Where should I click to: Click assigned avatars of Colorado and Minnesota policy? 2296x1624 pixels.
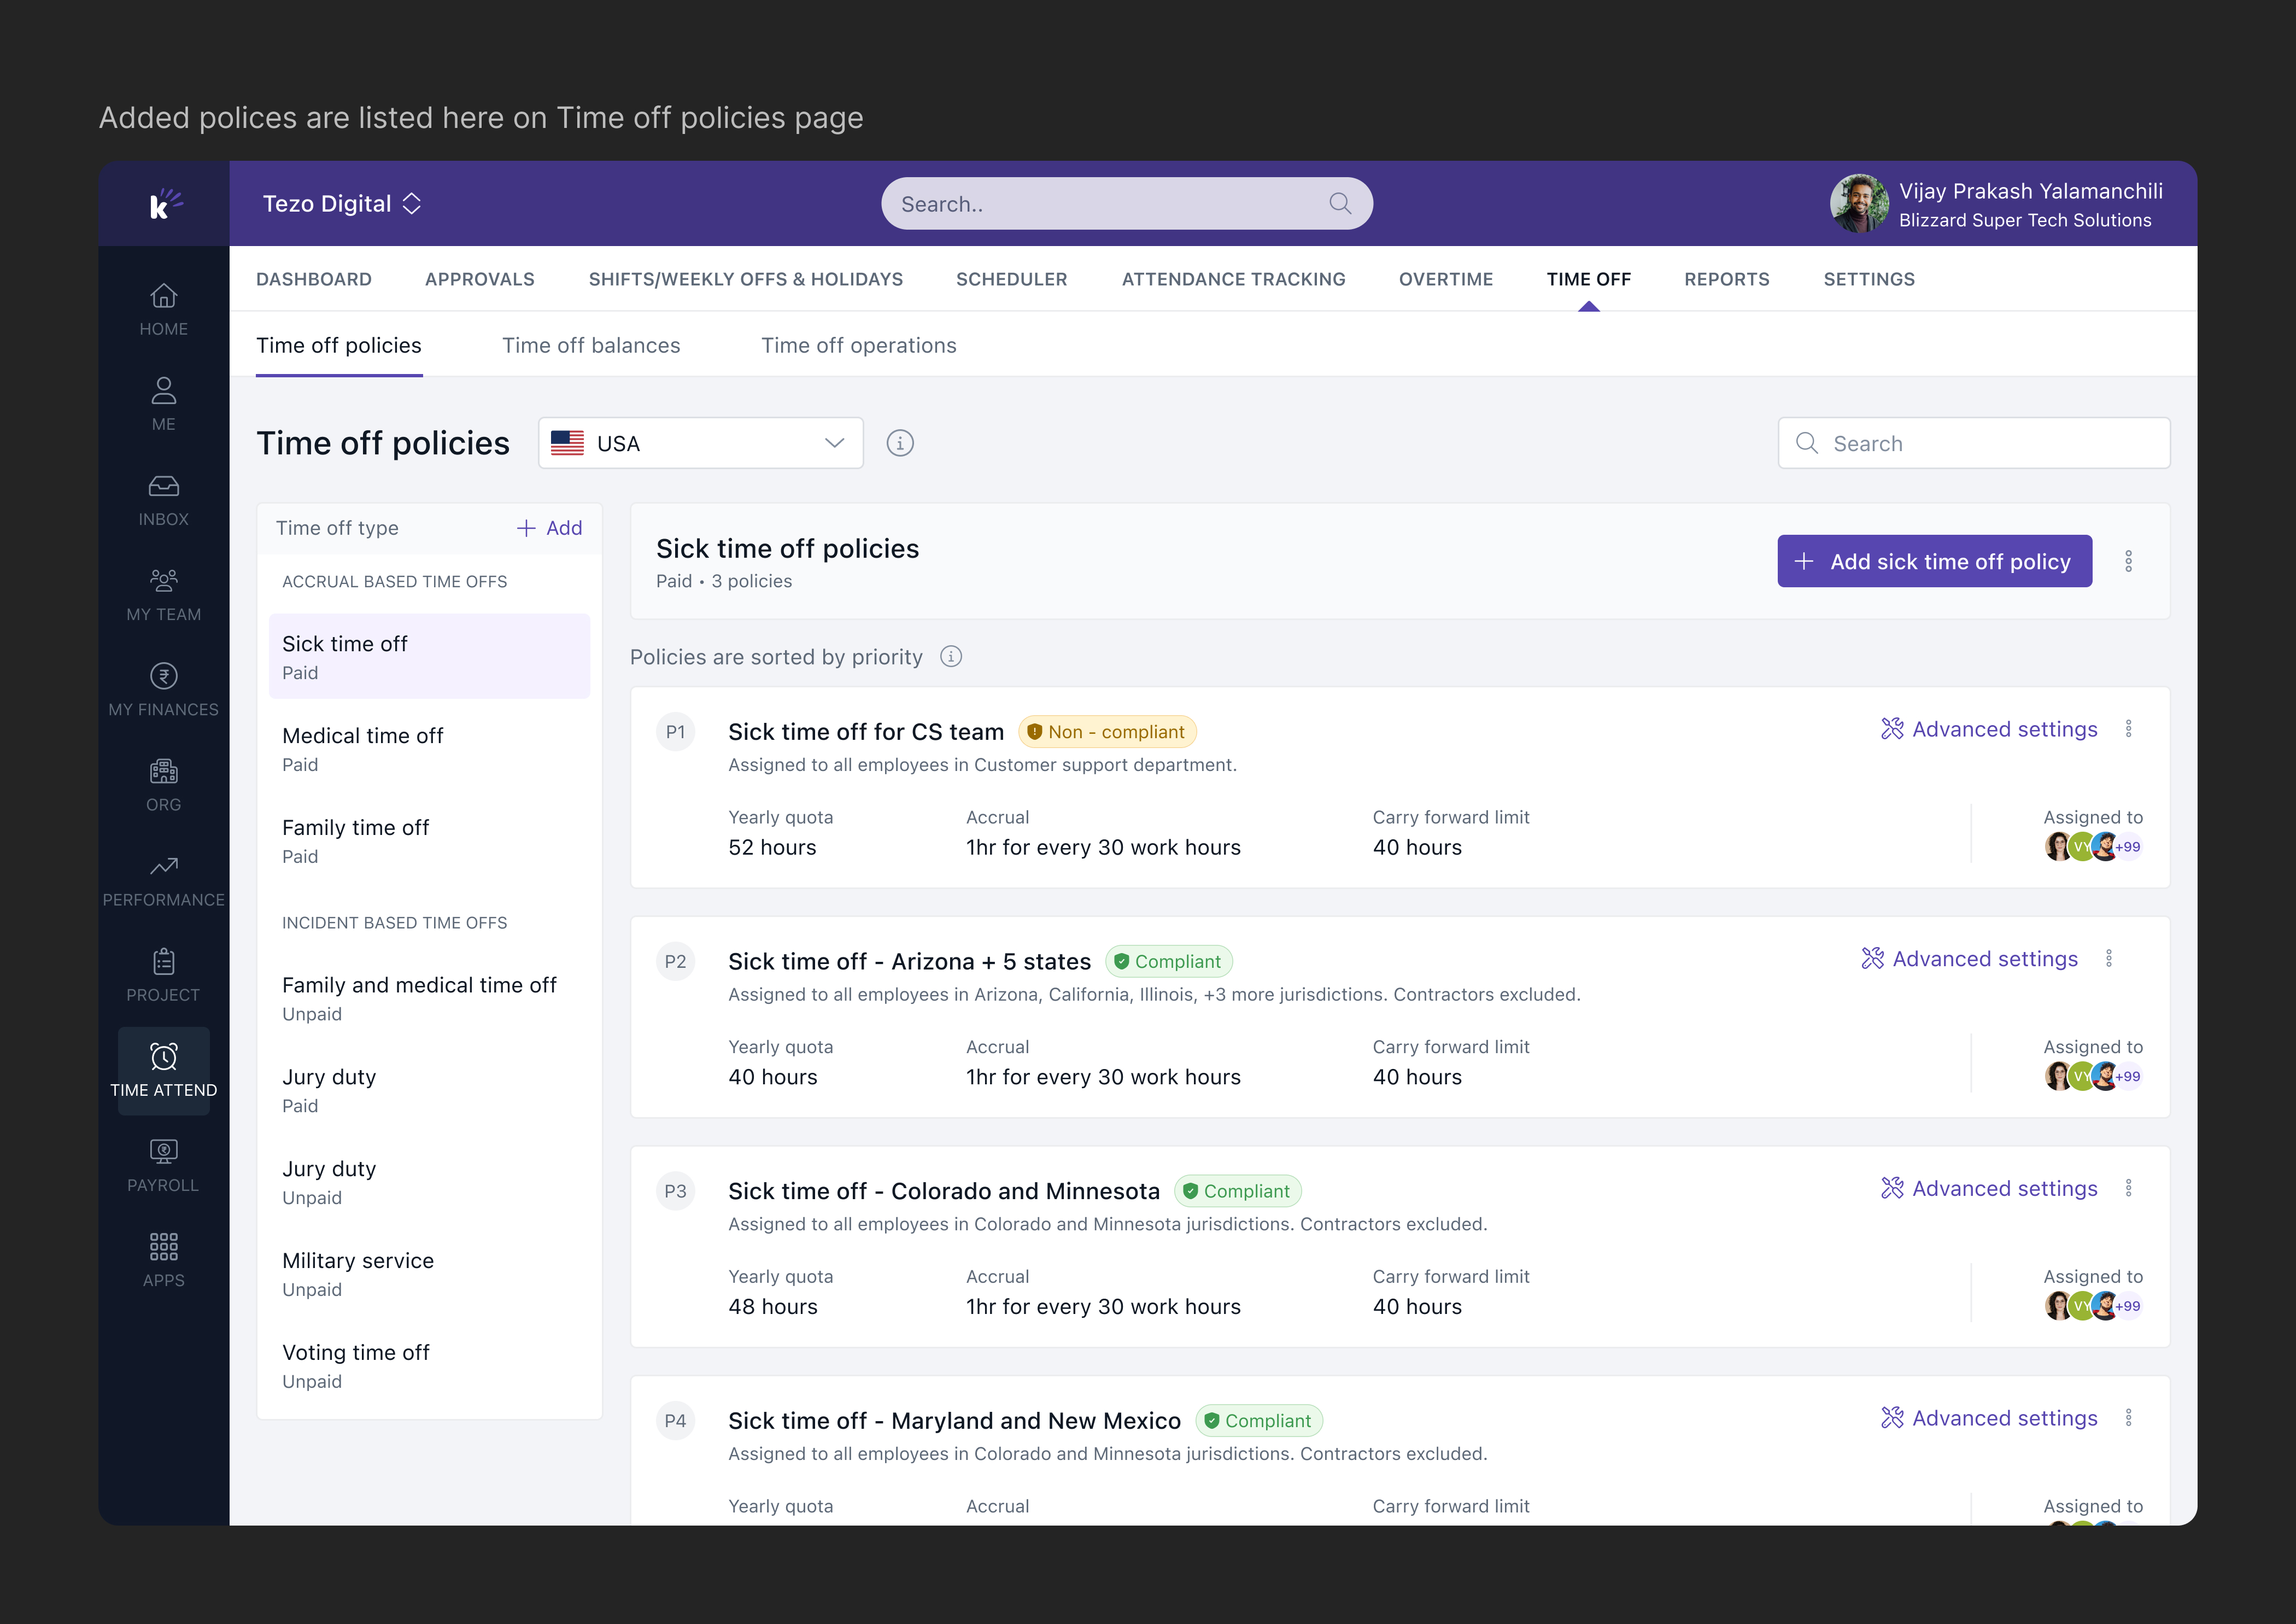(x=2093, y=1306)
